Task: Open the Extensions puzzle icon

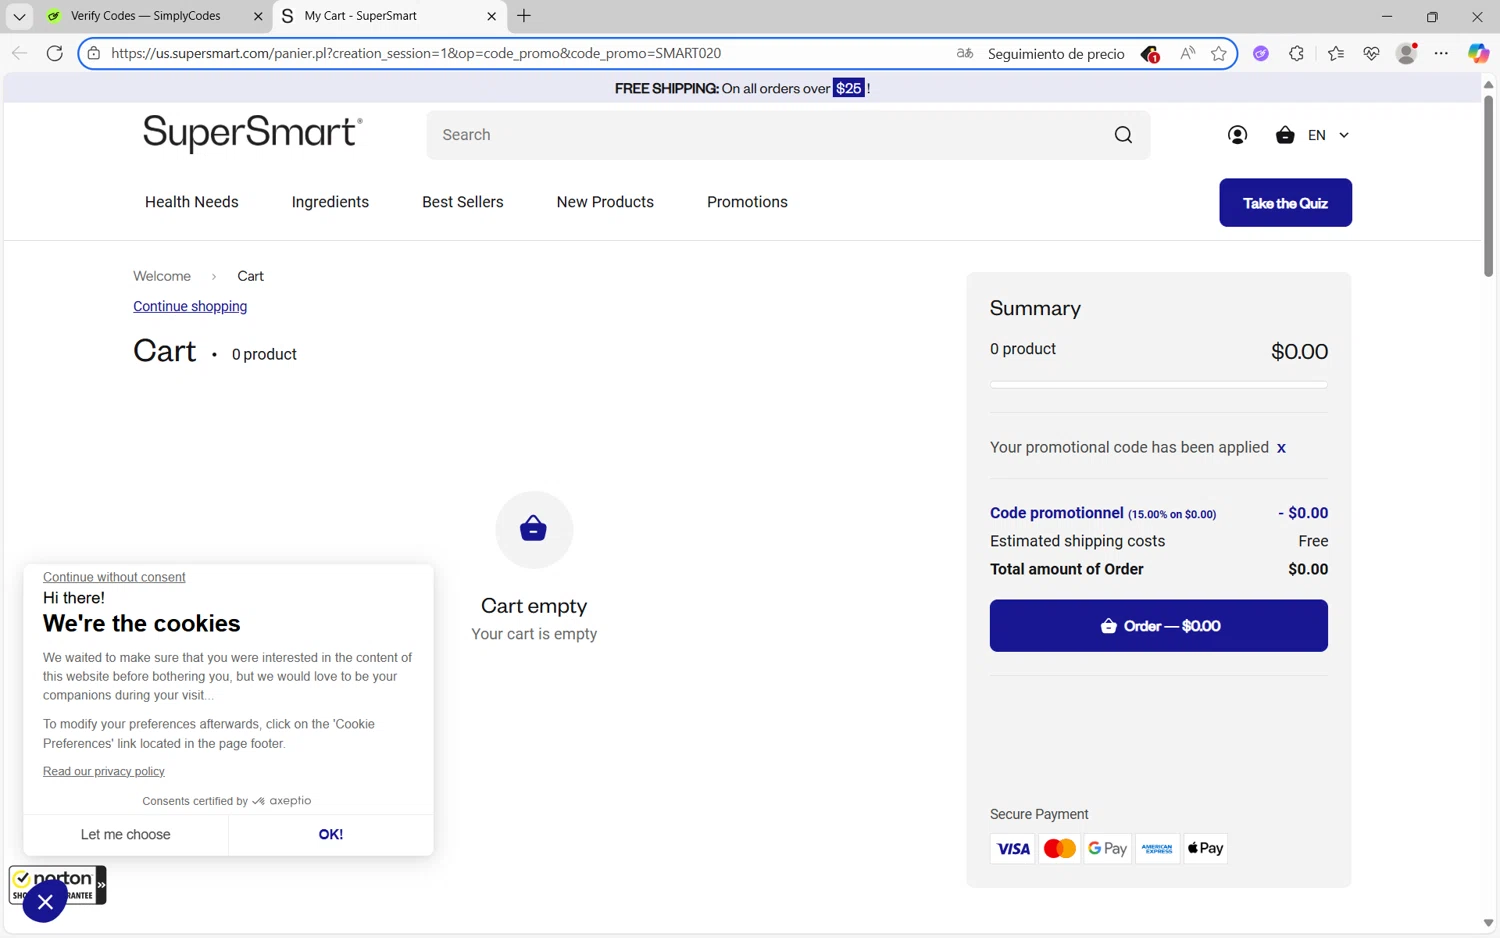Action: click(1297, 54)
